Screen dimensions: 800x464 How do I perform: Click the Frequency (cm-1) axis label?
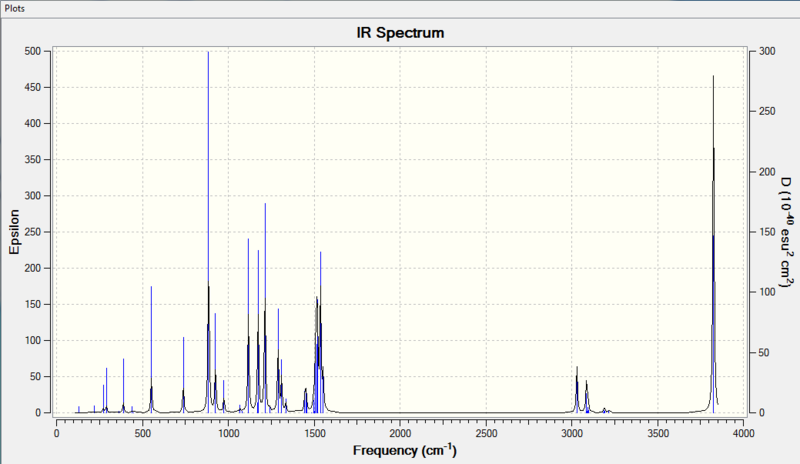[405, 450]
